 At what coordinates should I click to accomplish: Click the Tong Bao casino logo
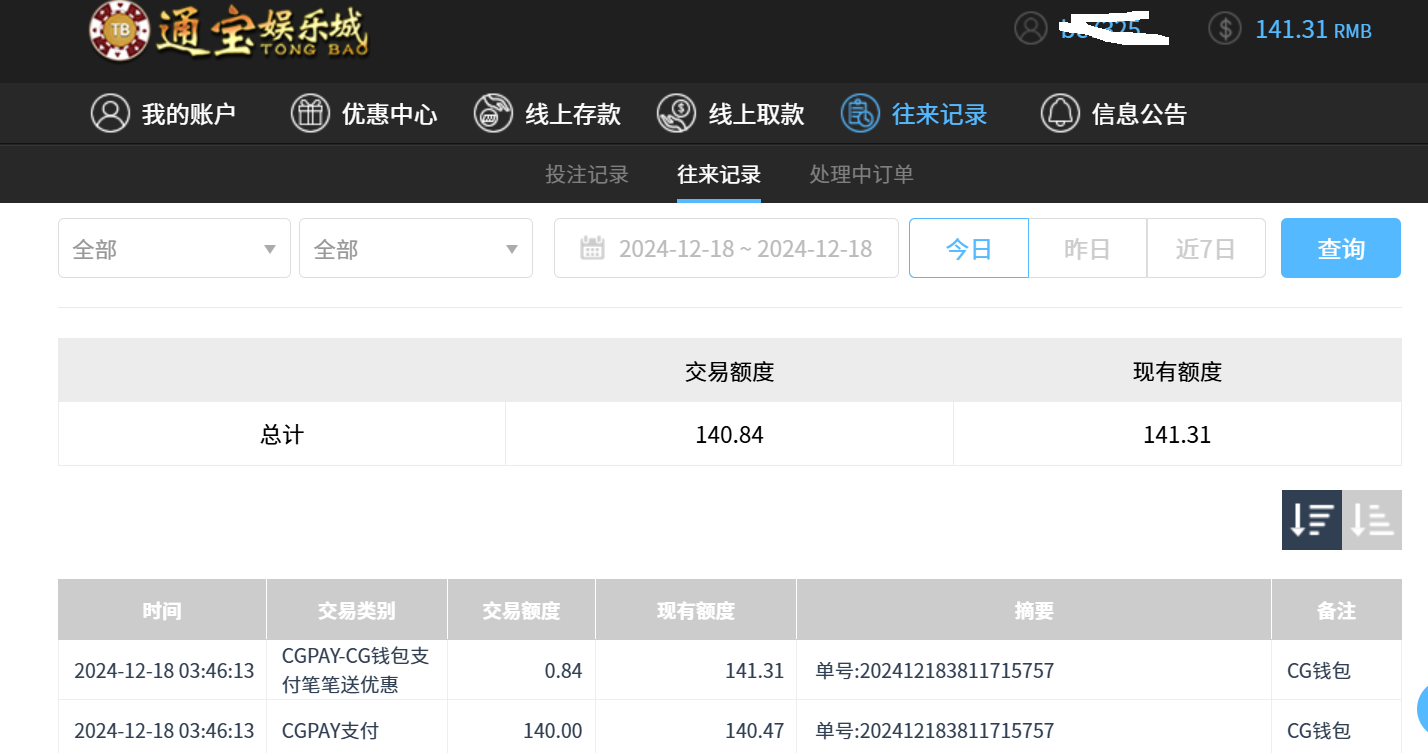pyautogui.click(x=228, y=30)
